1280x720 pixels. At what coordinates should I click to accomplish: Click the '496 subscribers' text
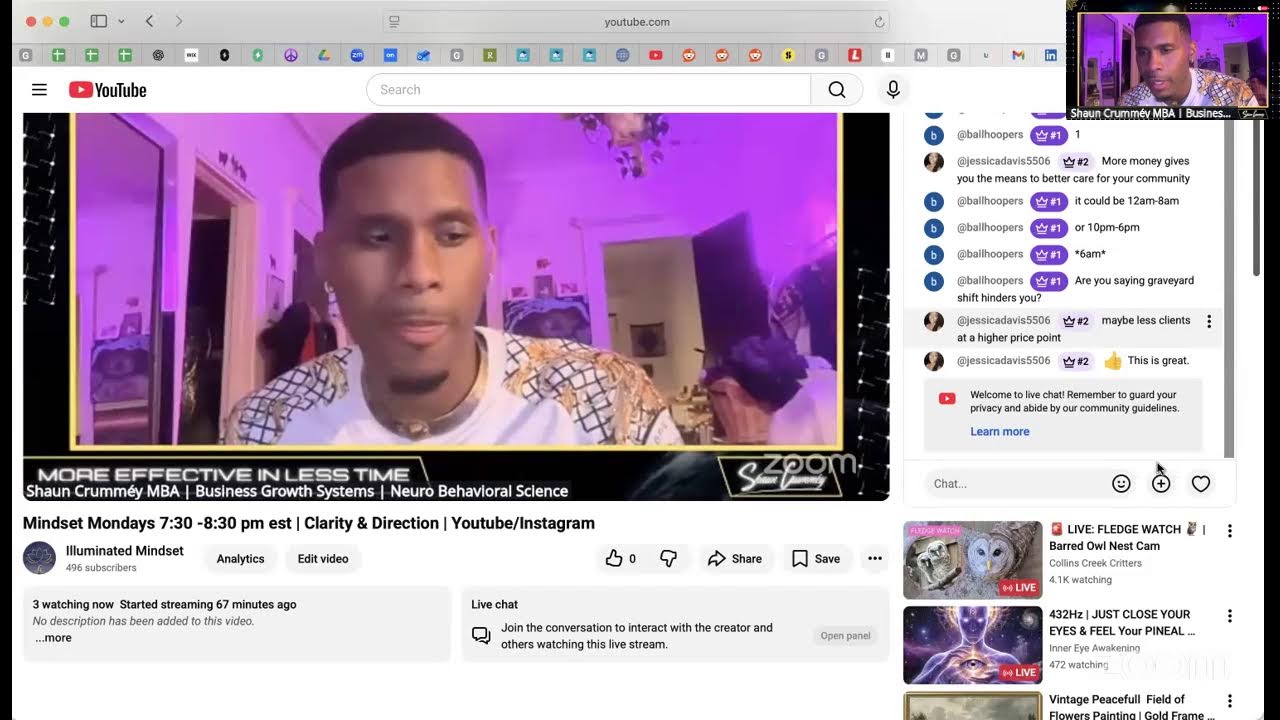pos(101,568)
